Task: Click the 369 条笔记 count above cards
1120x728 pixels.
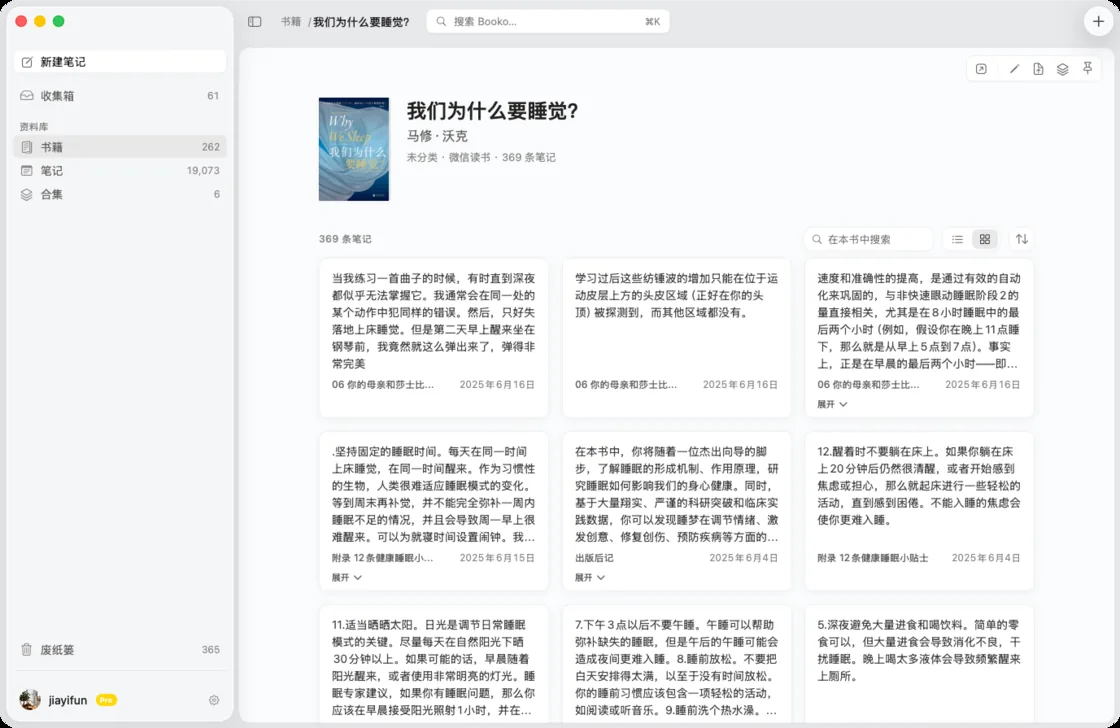Action: click(x=345, y=239)
